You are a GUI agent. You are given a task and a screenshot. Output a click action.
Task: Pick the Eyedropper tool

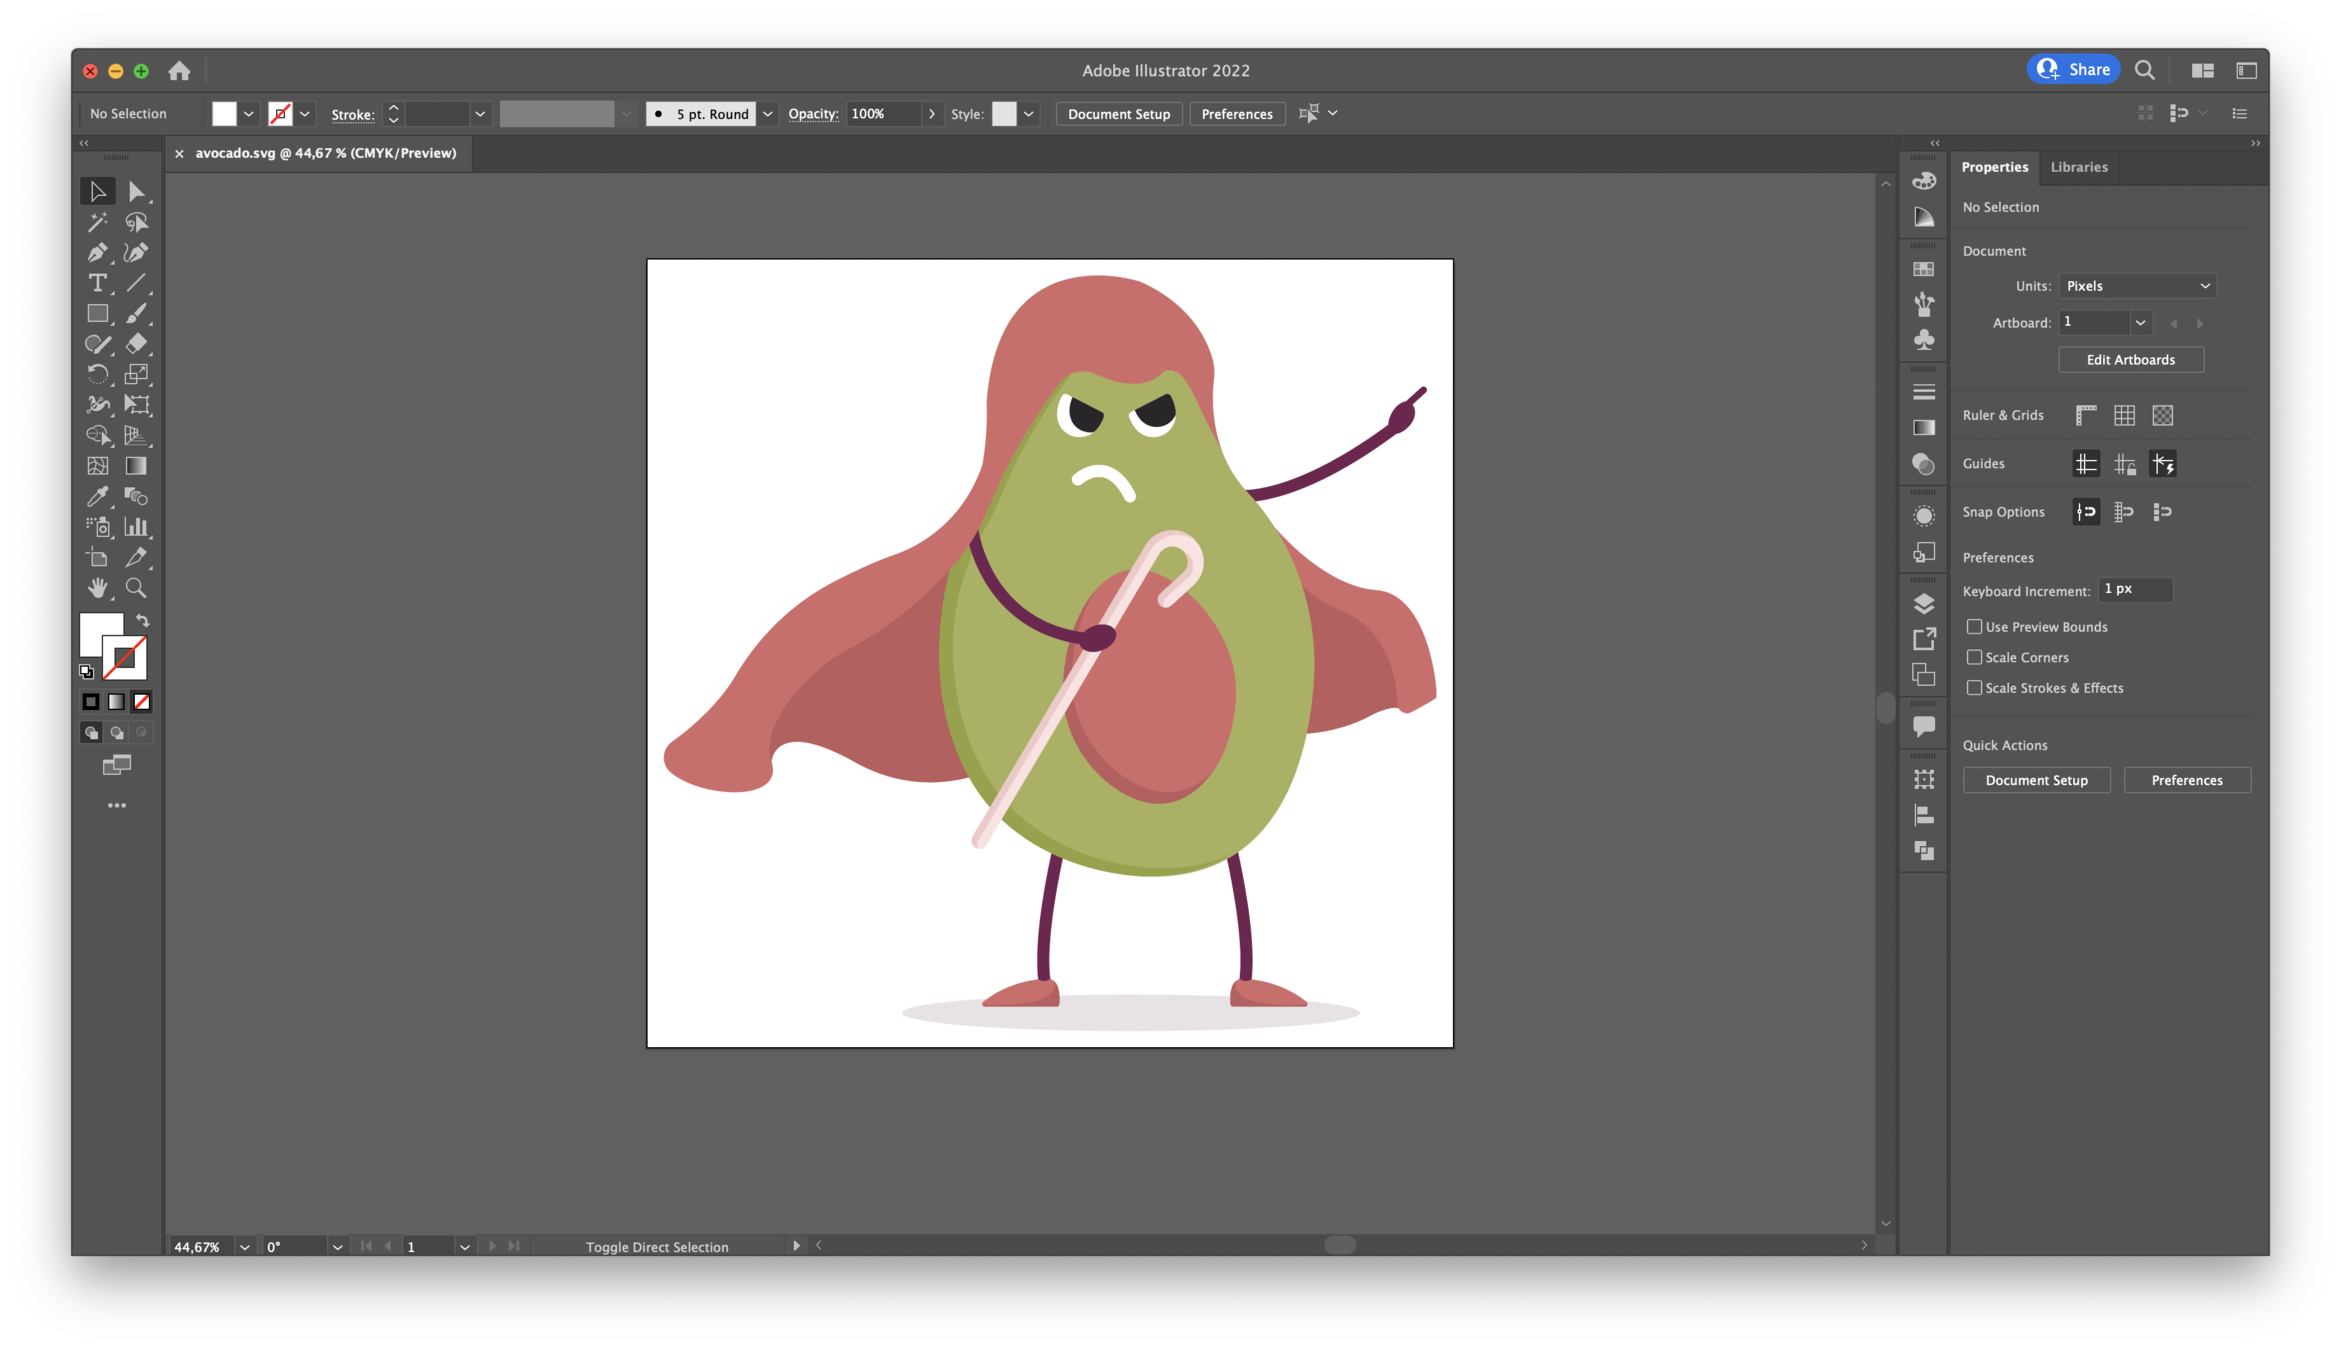(97, 496)
